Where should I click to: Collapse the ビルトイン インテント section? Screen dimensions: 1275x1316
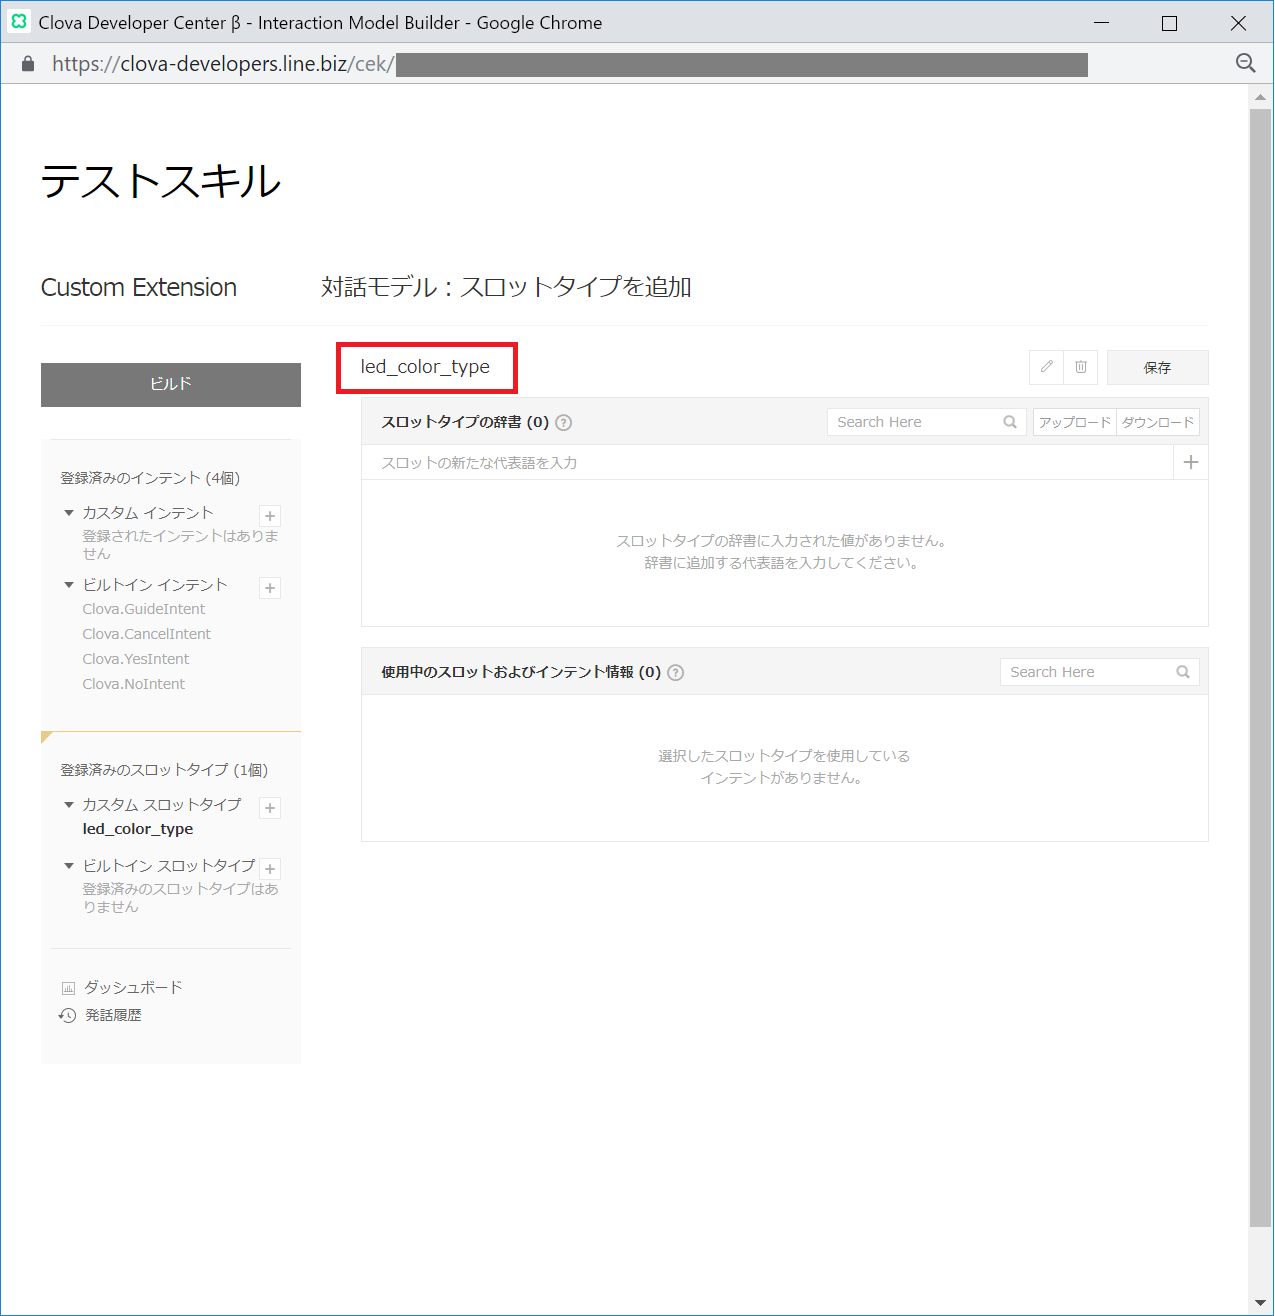coord(69,585)
